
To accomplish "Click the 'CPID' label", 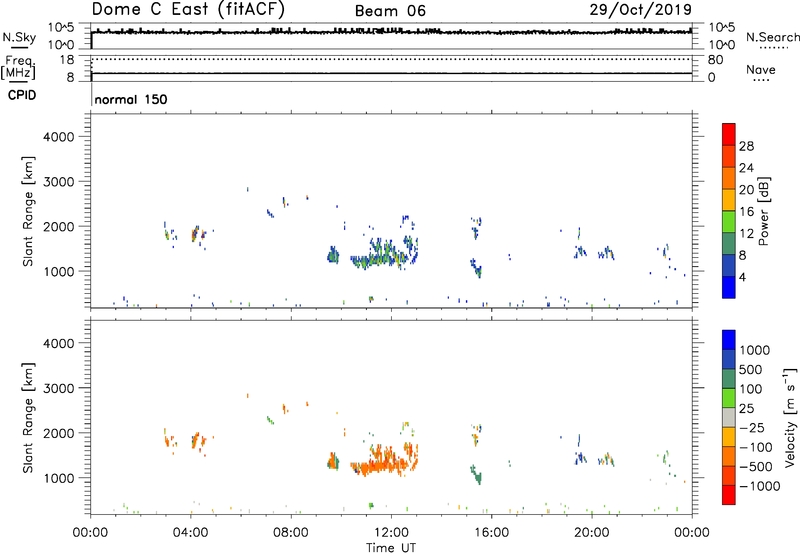I will coord(22,95).
